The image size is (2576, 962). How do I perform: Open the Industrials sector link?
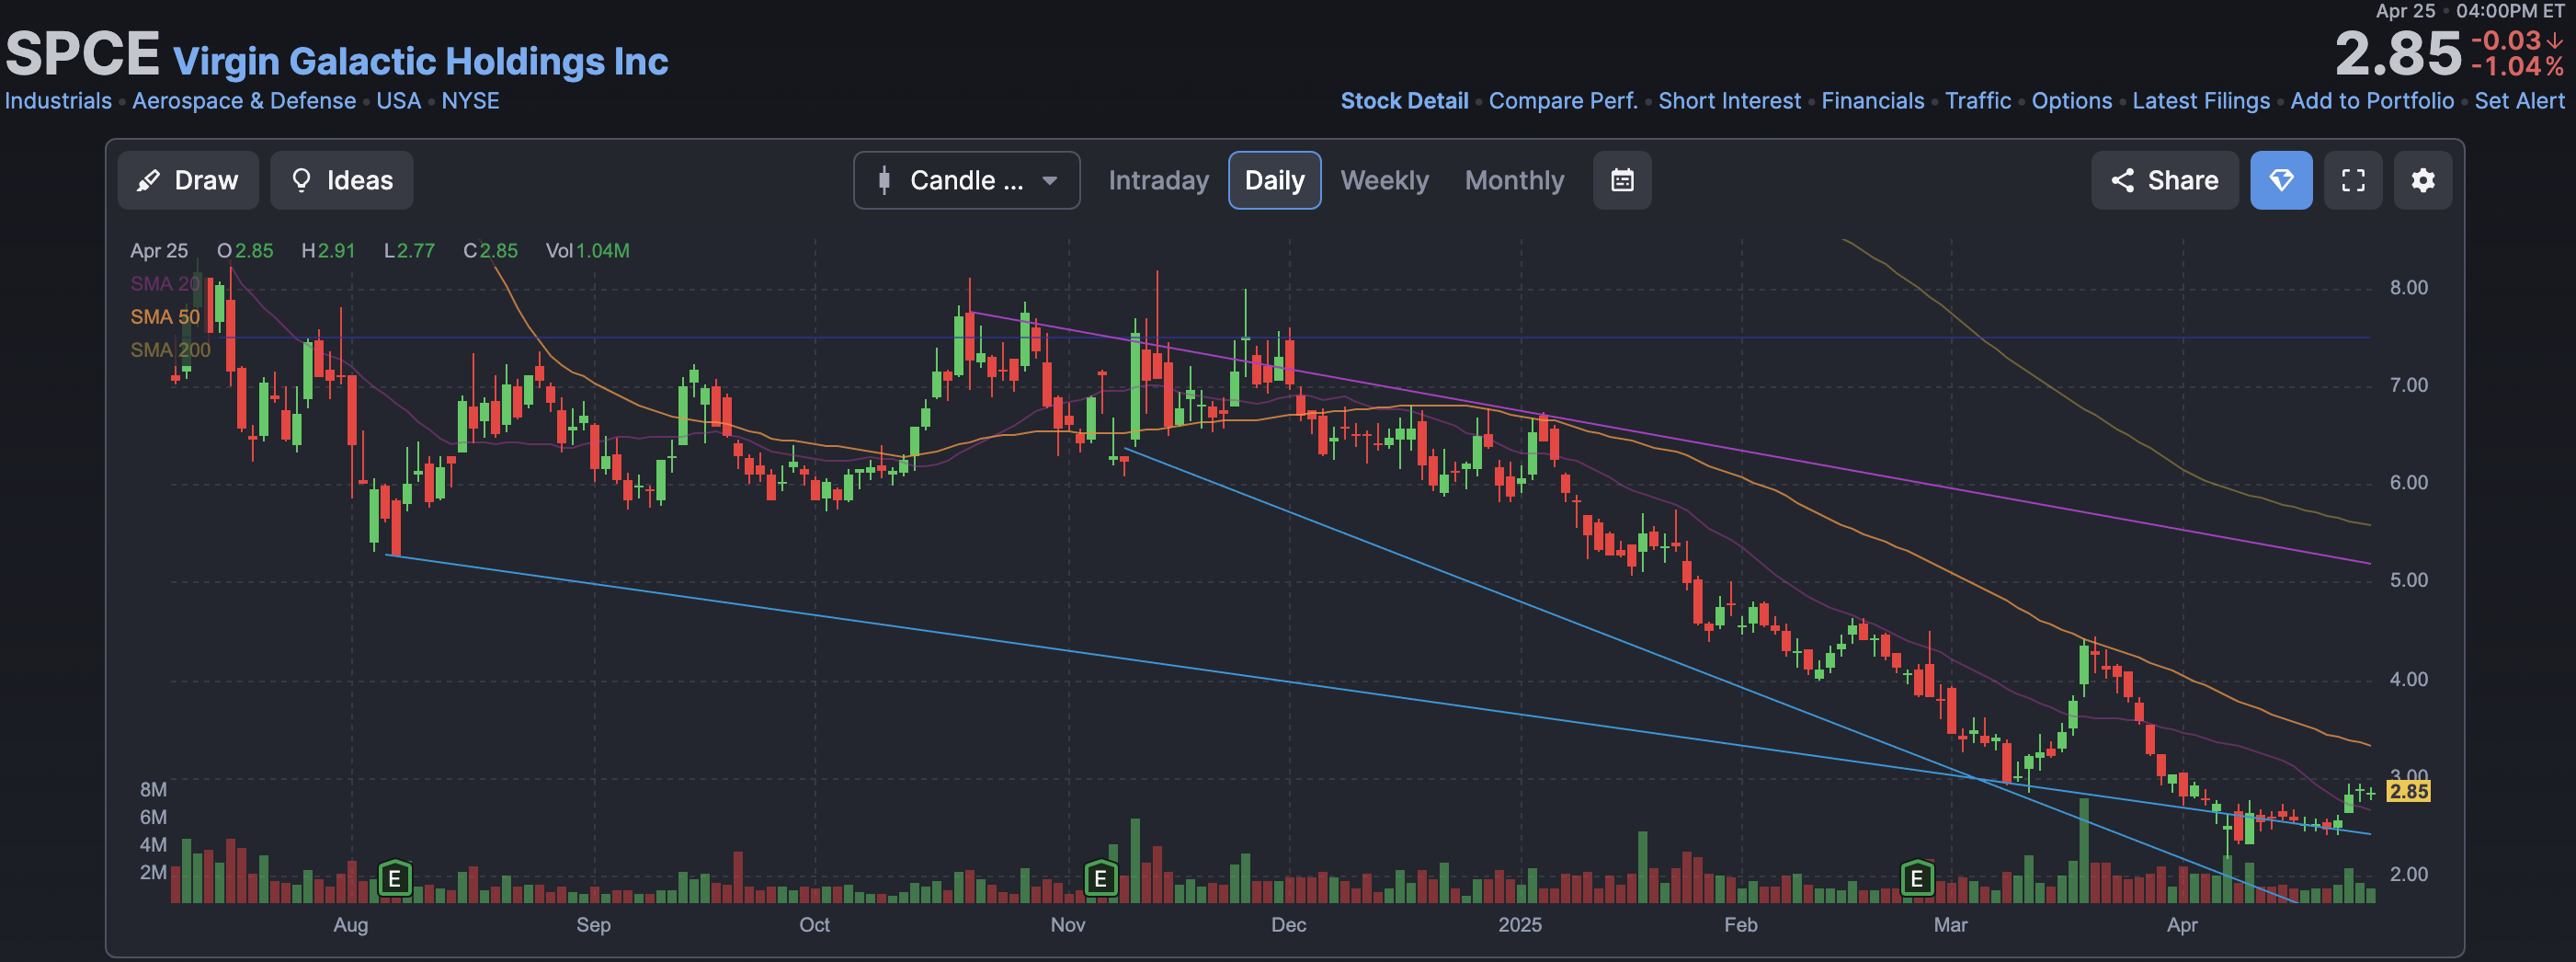coord(58,101)
